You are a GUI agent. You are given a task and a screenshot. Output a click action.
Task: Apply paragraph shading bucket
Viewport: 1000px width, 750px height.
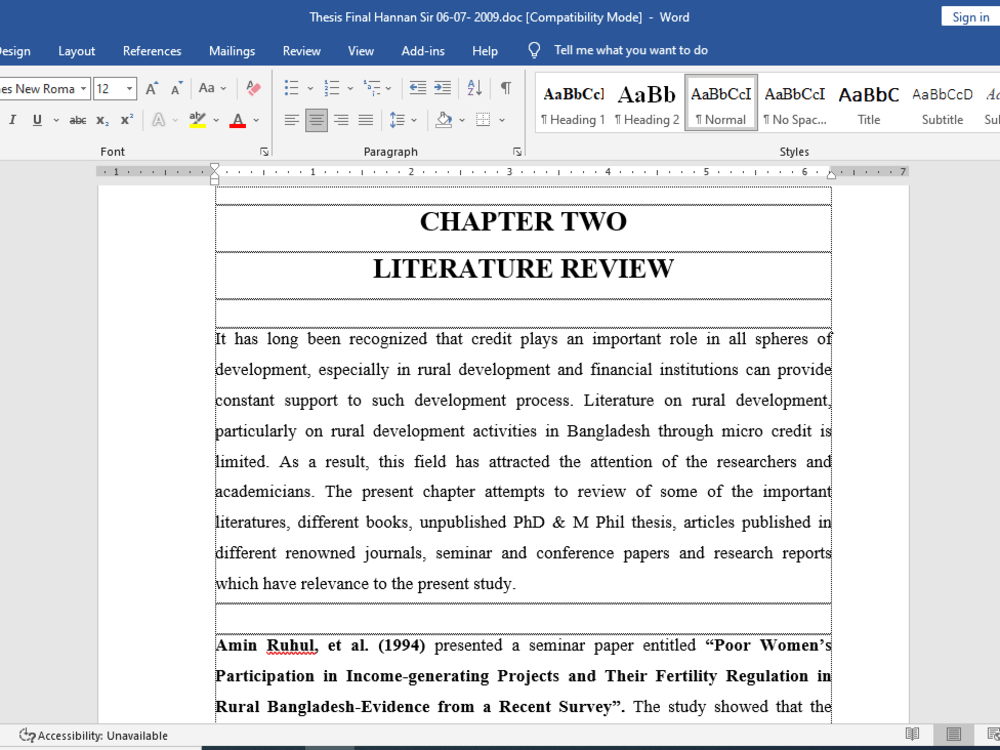[444, 120]
